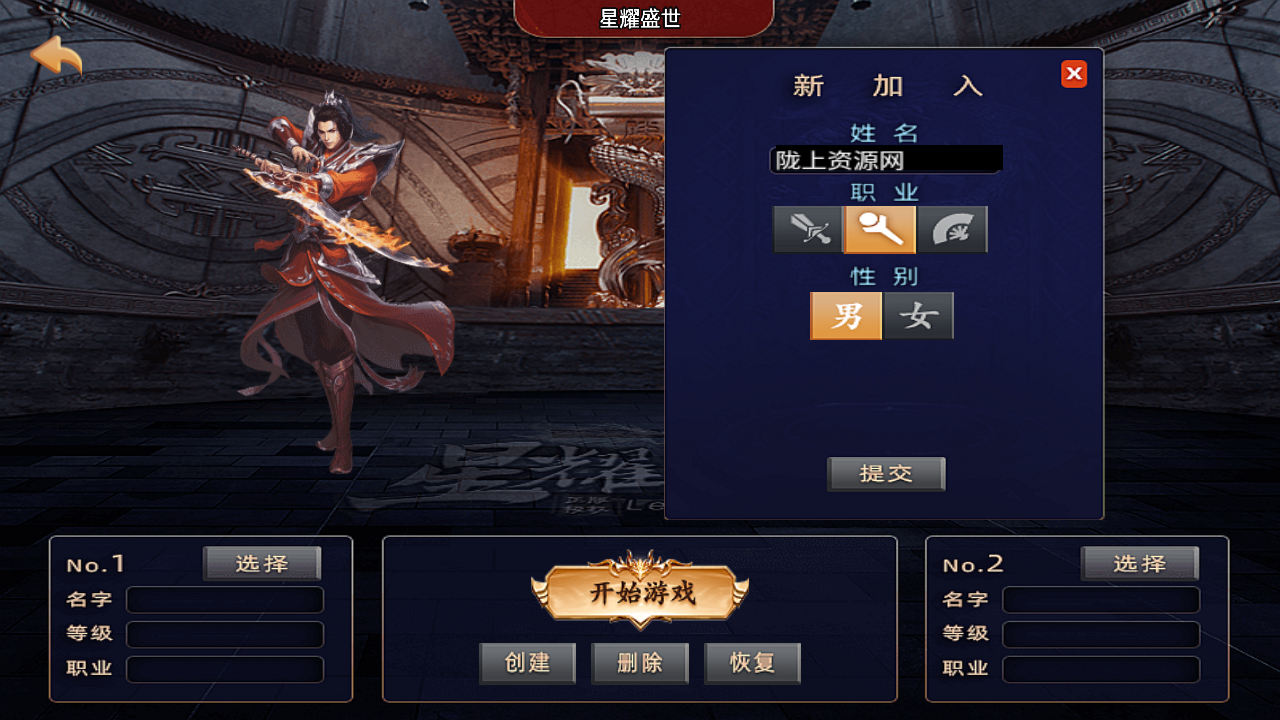
Task: Choose male gender 男
Action: (846, 316)
